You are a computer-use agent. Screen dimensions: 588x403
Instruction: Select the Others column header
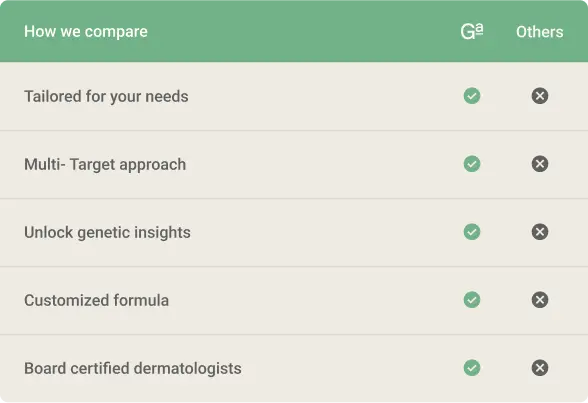pos(539,32)
